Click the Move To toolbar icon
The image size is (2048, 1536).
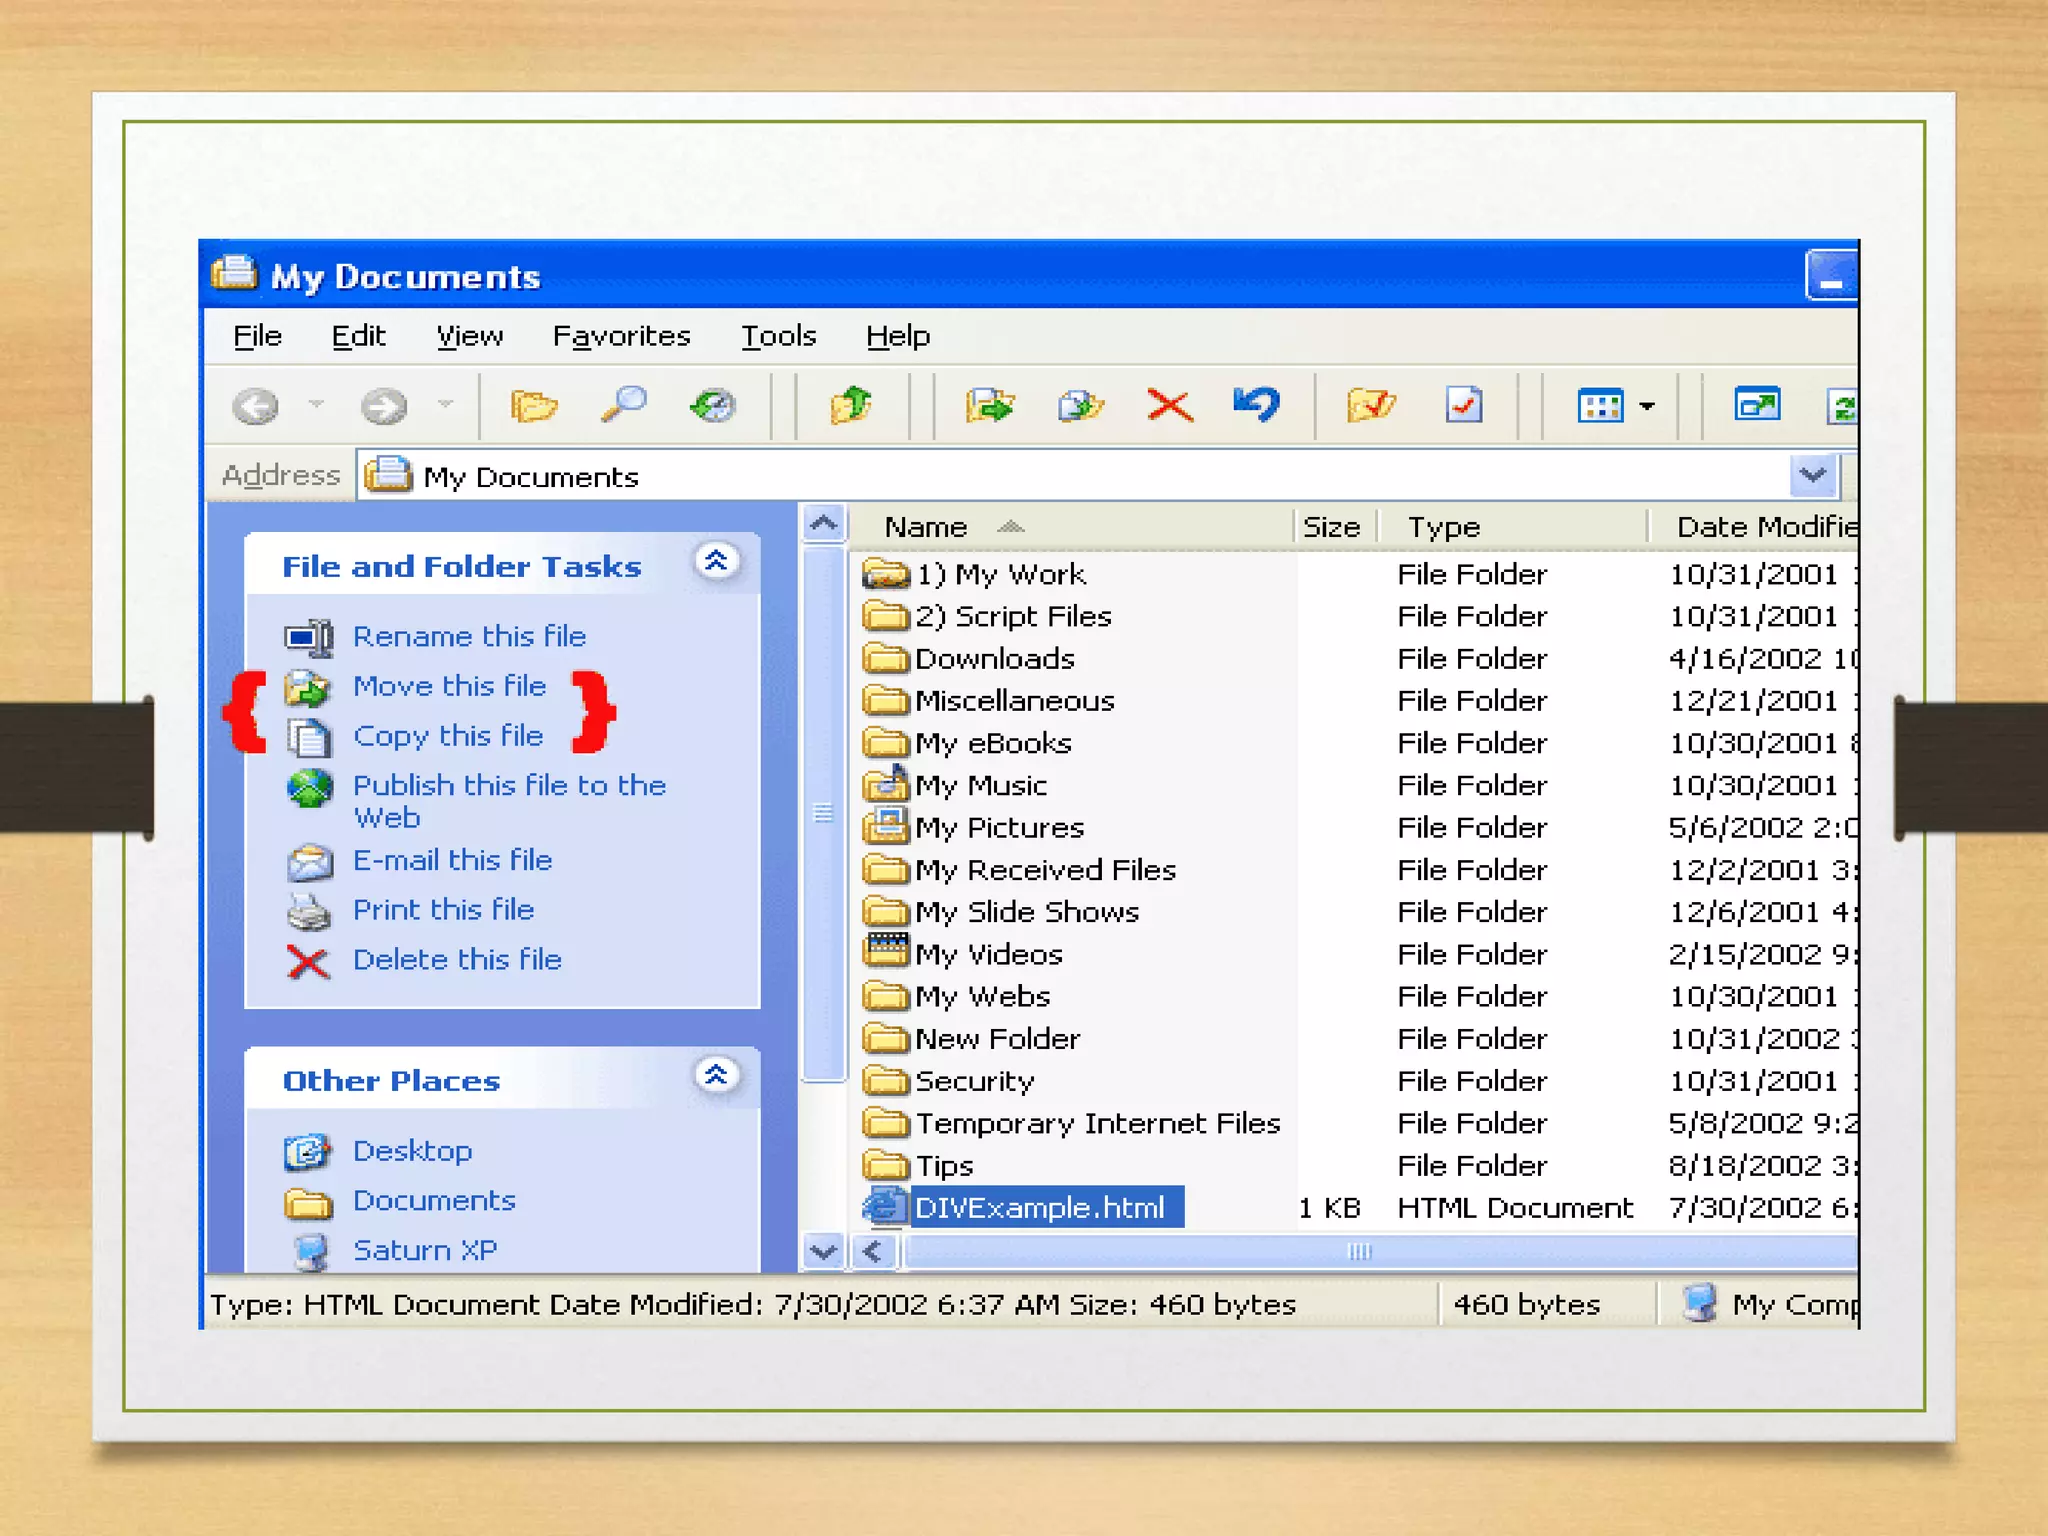[x=989, y=405]
